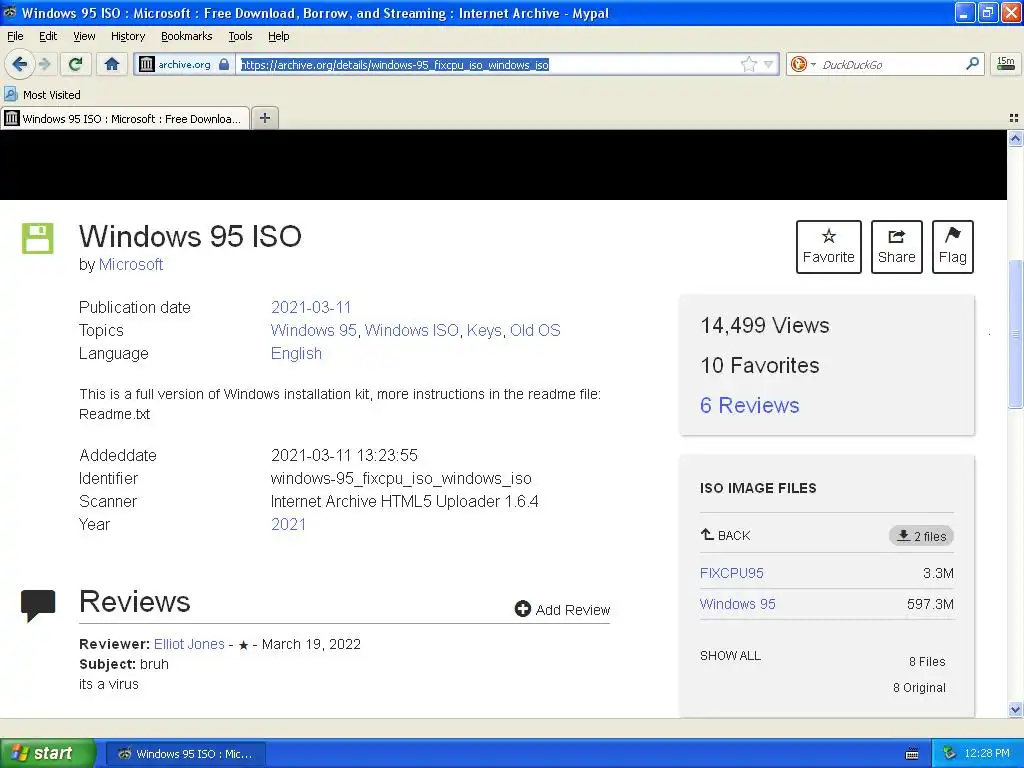Viewport: 1024px width, 768px height.
Task: Open the Windows Start button
Action: point(48,753)
